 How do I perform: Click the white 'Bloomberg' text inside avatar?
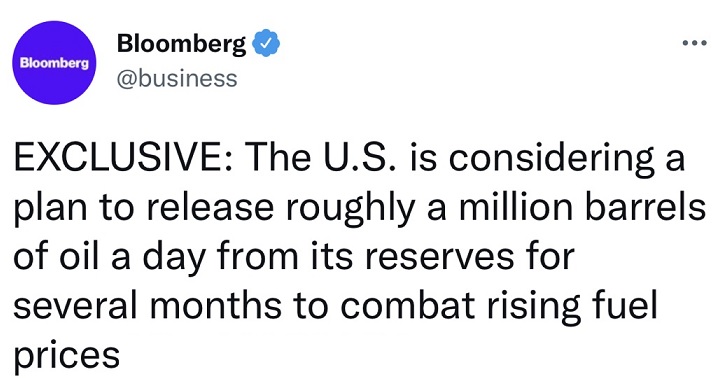(54, 63)
